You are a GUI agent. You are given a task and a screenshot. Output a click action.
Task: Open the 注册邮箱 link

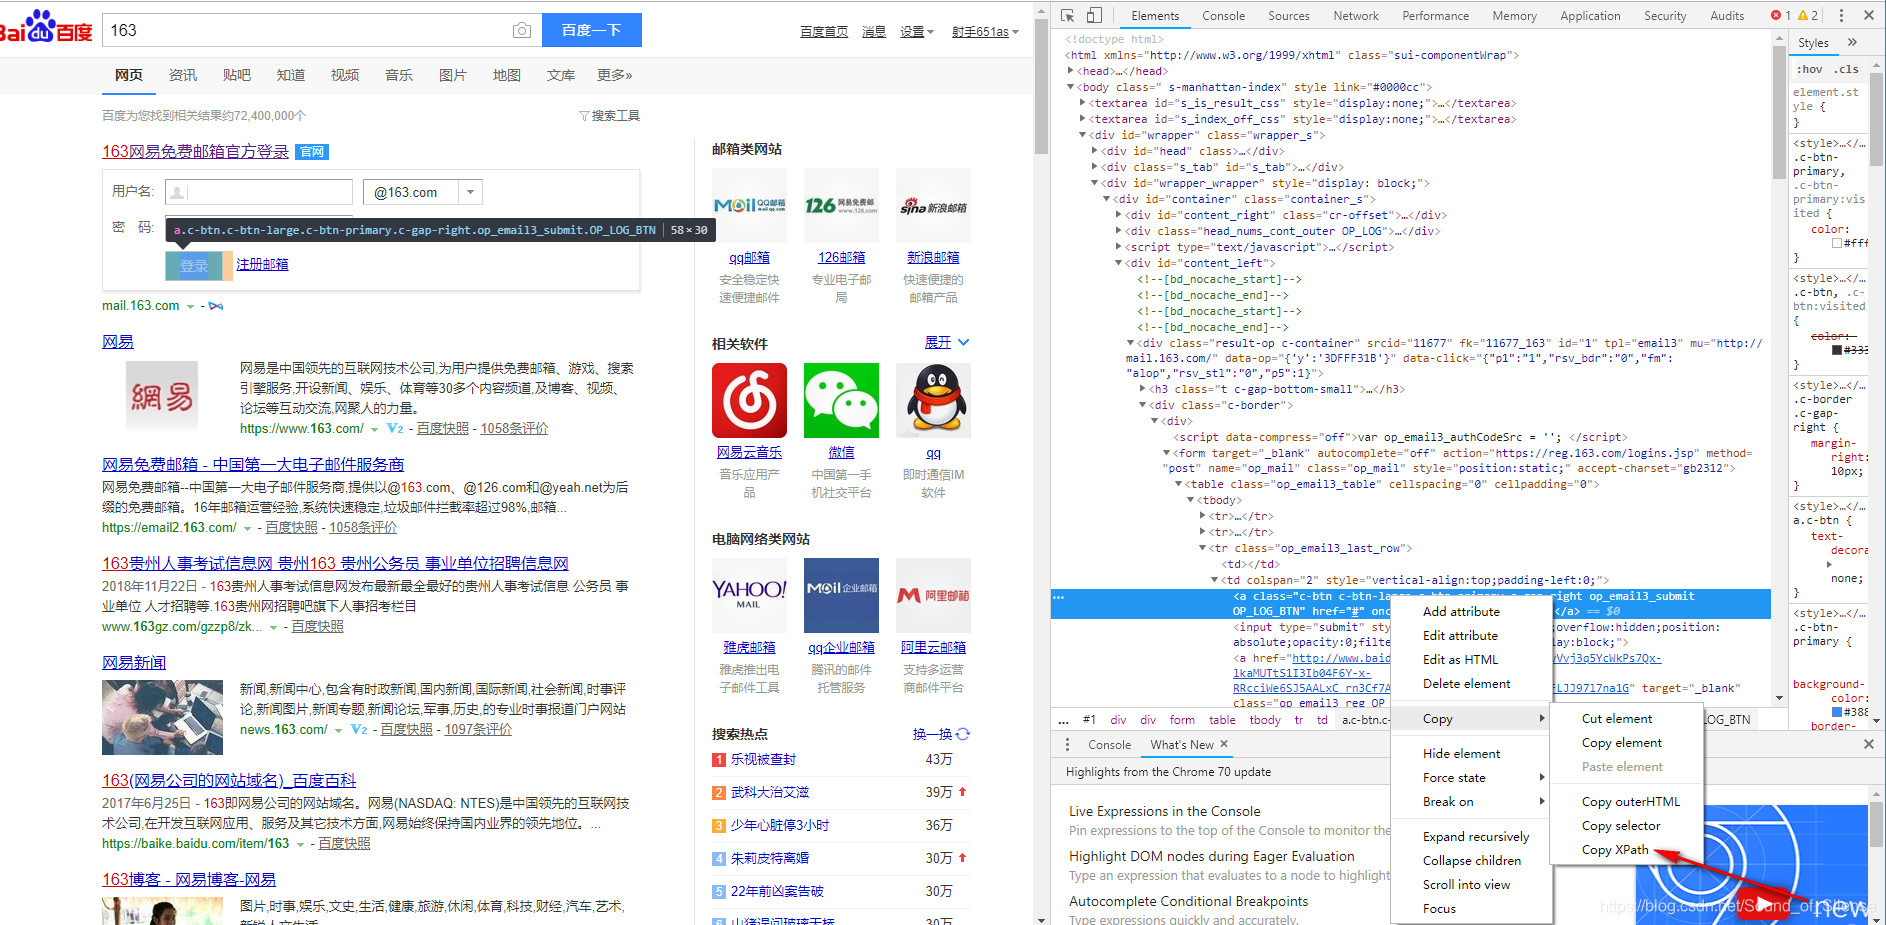coord(262,265)
